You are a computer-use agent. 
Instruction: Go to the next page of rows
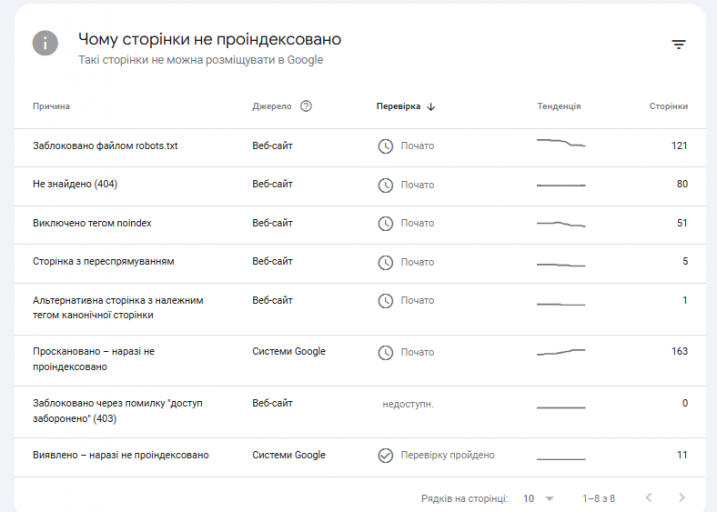(681, 498)
